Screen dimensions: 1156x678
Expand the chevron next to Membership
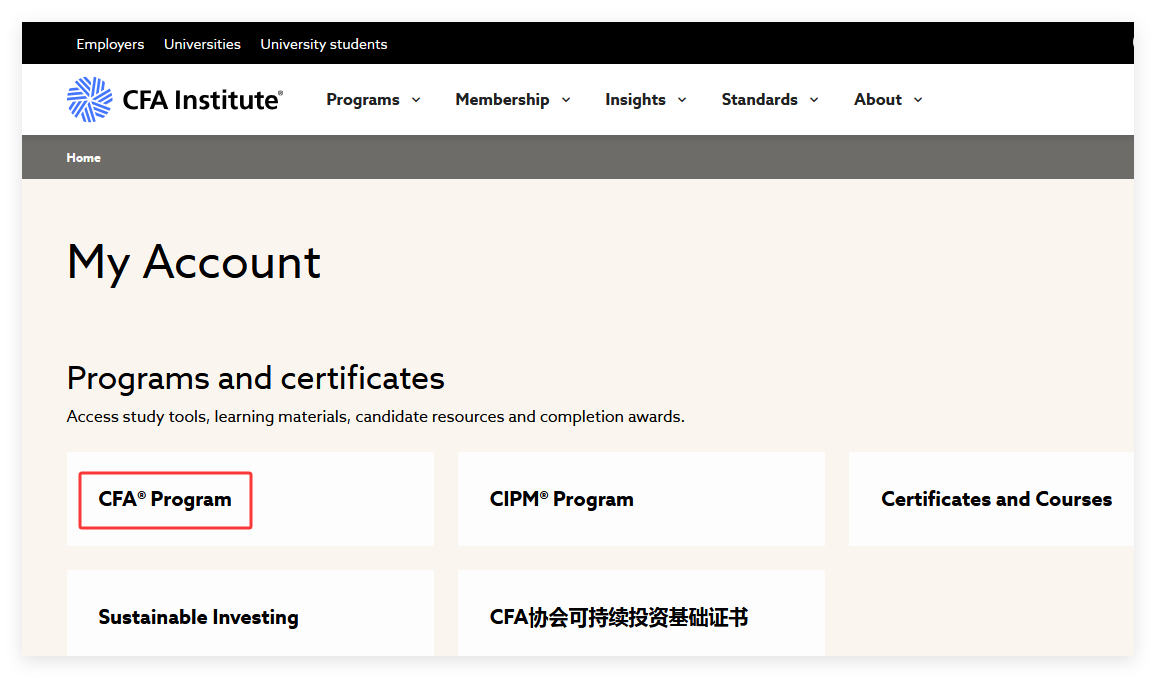pyautogui.click(x=566, y=100)
